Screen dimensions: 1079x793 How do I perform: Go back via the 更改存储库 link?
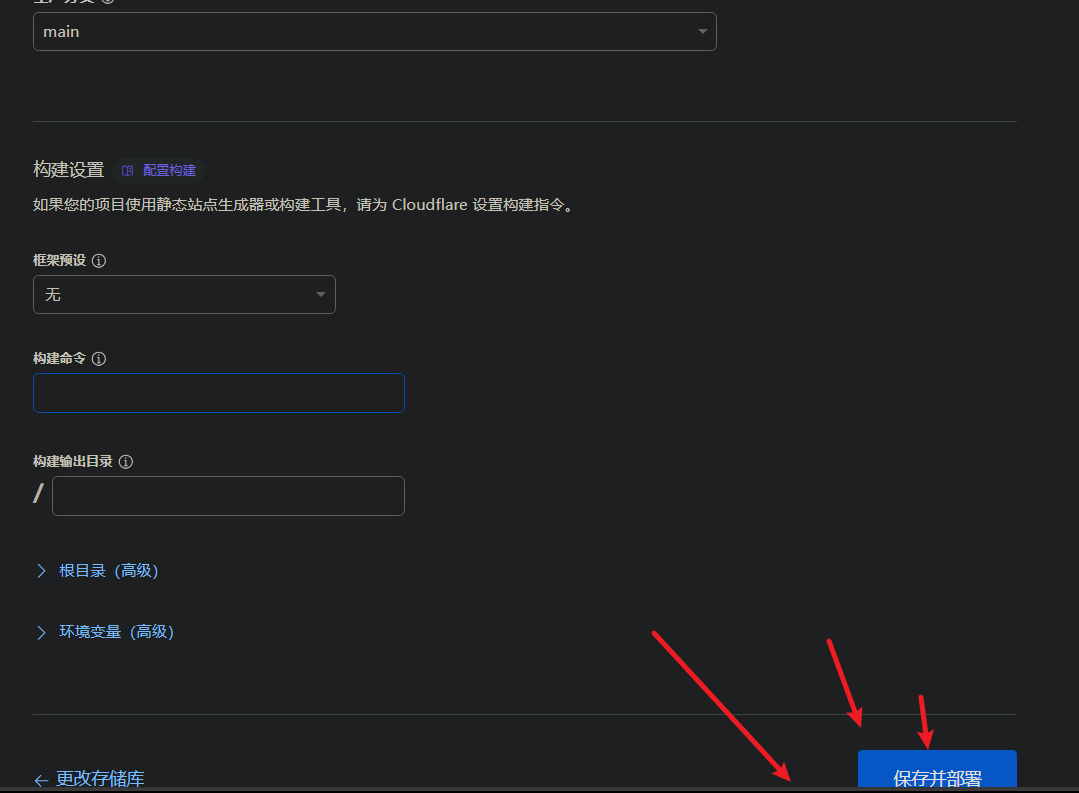[99, 779]
